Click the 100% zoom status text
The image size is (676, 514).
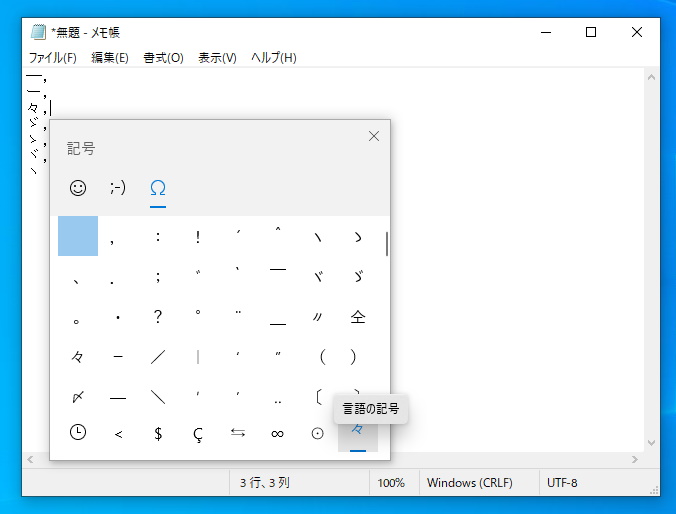click(391, 483)
